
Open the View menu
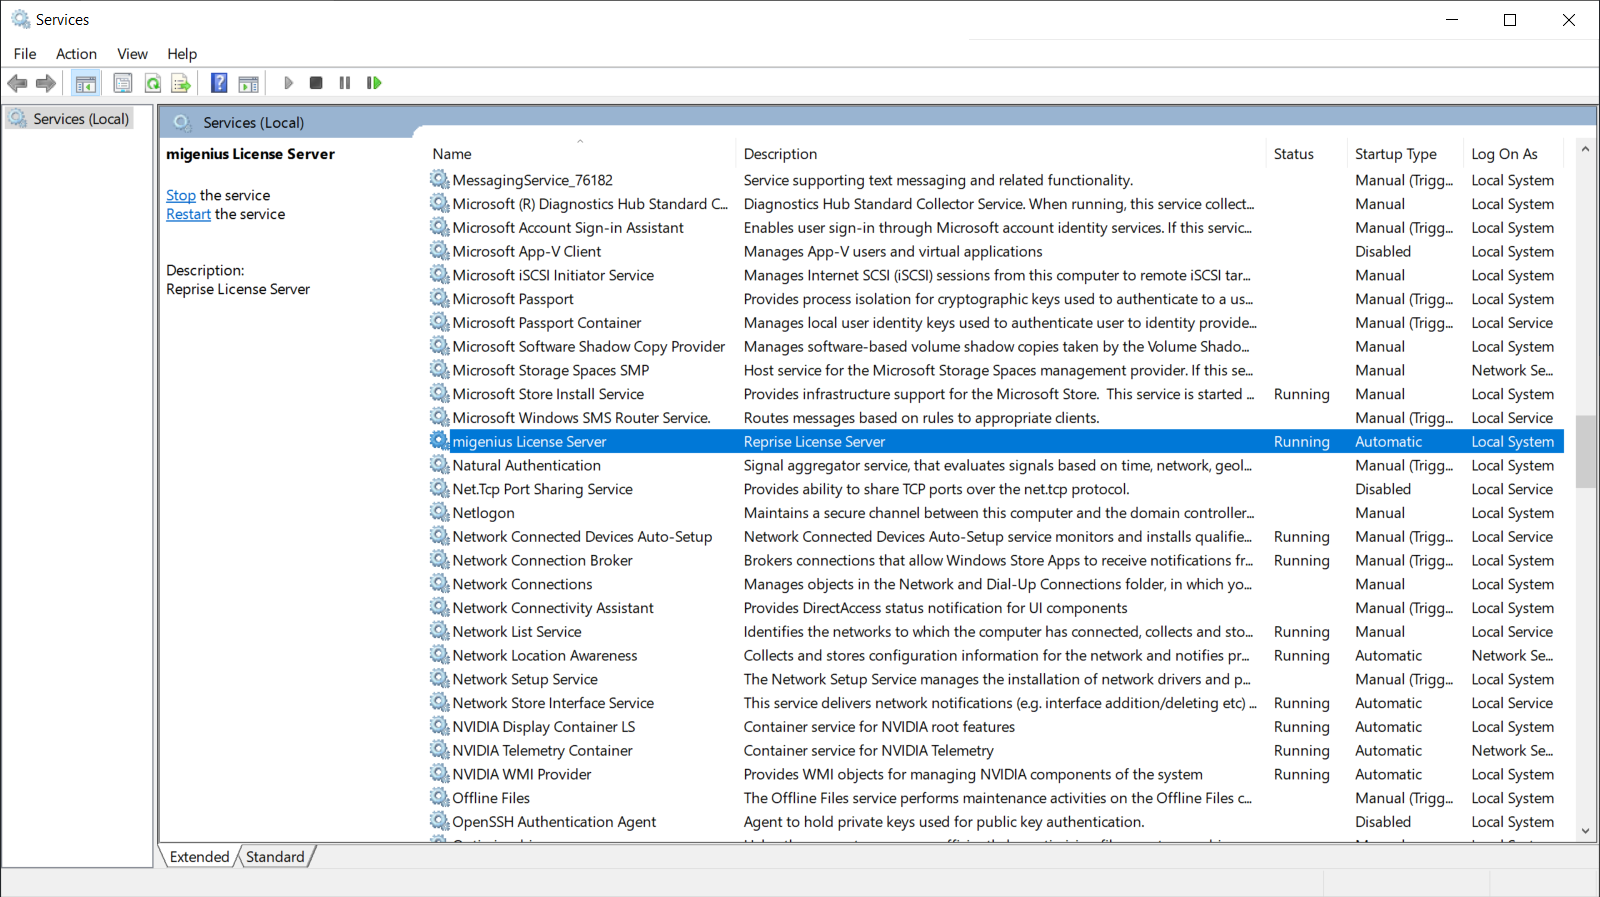click(x=132, y=54)
